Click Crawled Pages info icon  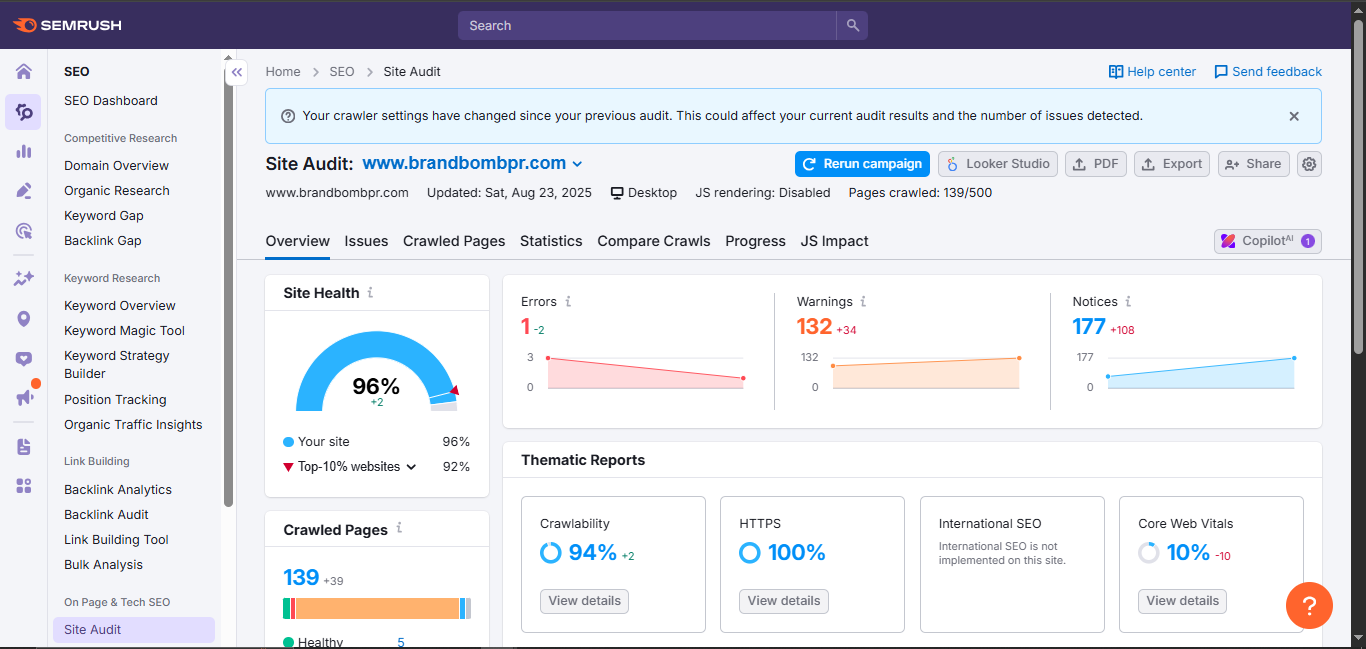399,528
